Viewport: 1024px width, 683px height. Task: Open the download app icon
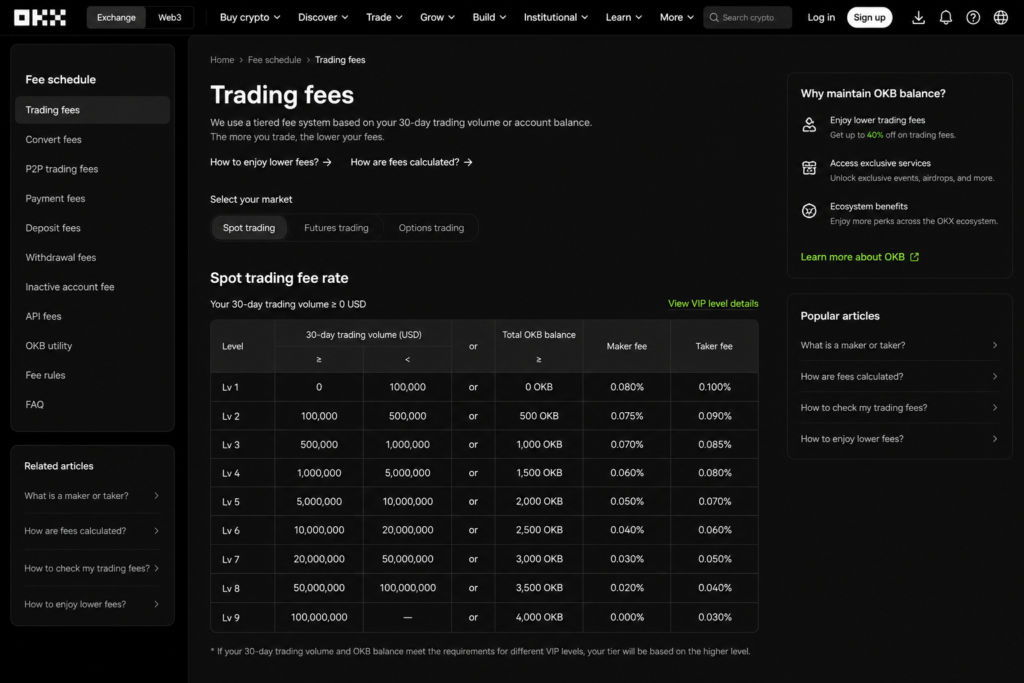click(918, 18)
